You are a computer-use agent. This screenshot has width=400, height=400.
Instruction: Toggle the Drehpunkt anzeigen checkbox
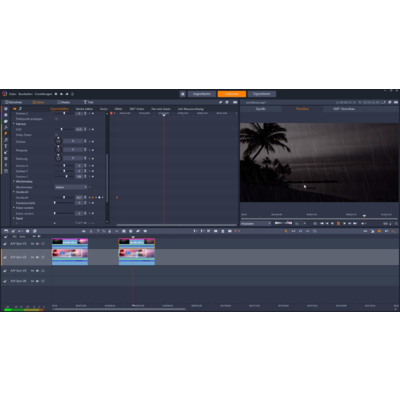click(56, 119)
